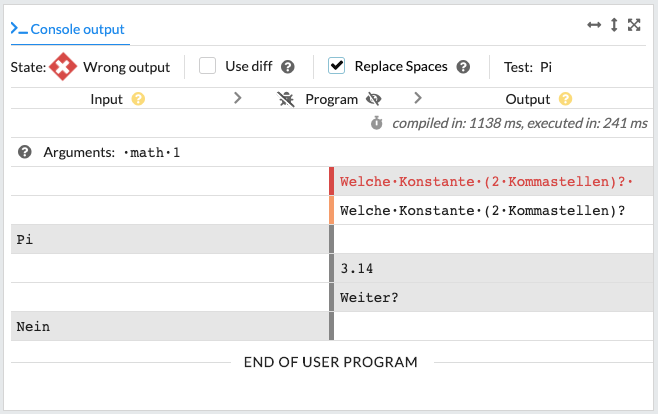Click the chevron between Input and Program
This screenshot has height=414, width=658.
click(x=238, y=98)
